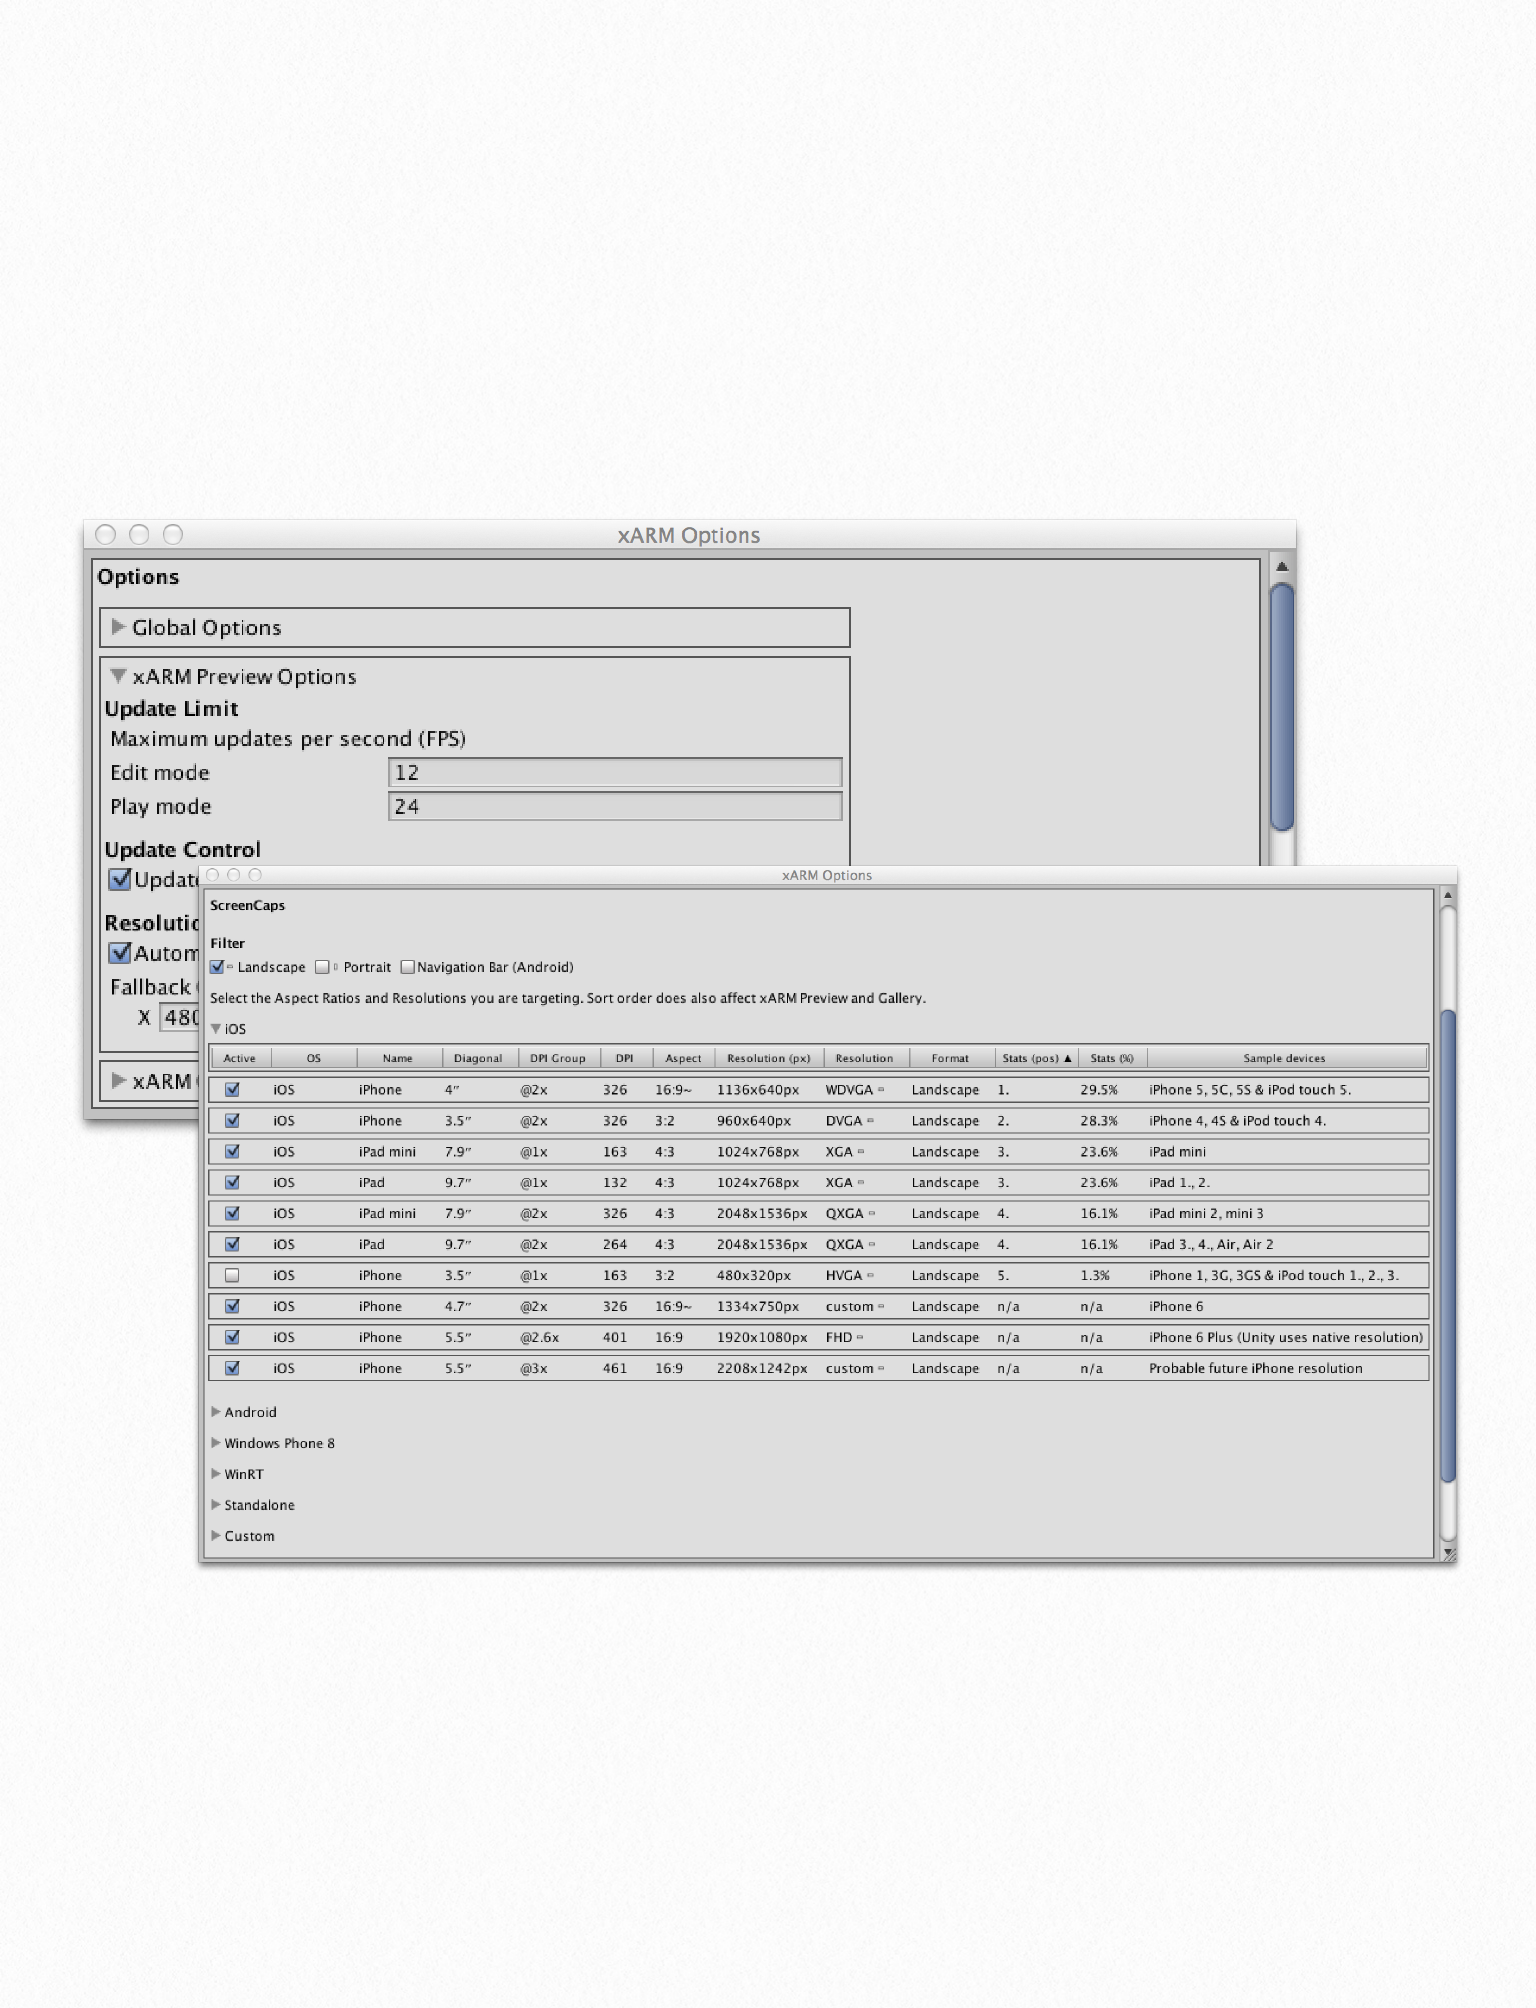This screenshot has height=2008, width=1536.
Task: Enable the Landscape filter checkbox
Action: click(x=217, y=967)
